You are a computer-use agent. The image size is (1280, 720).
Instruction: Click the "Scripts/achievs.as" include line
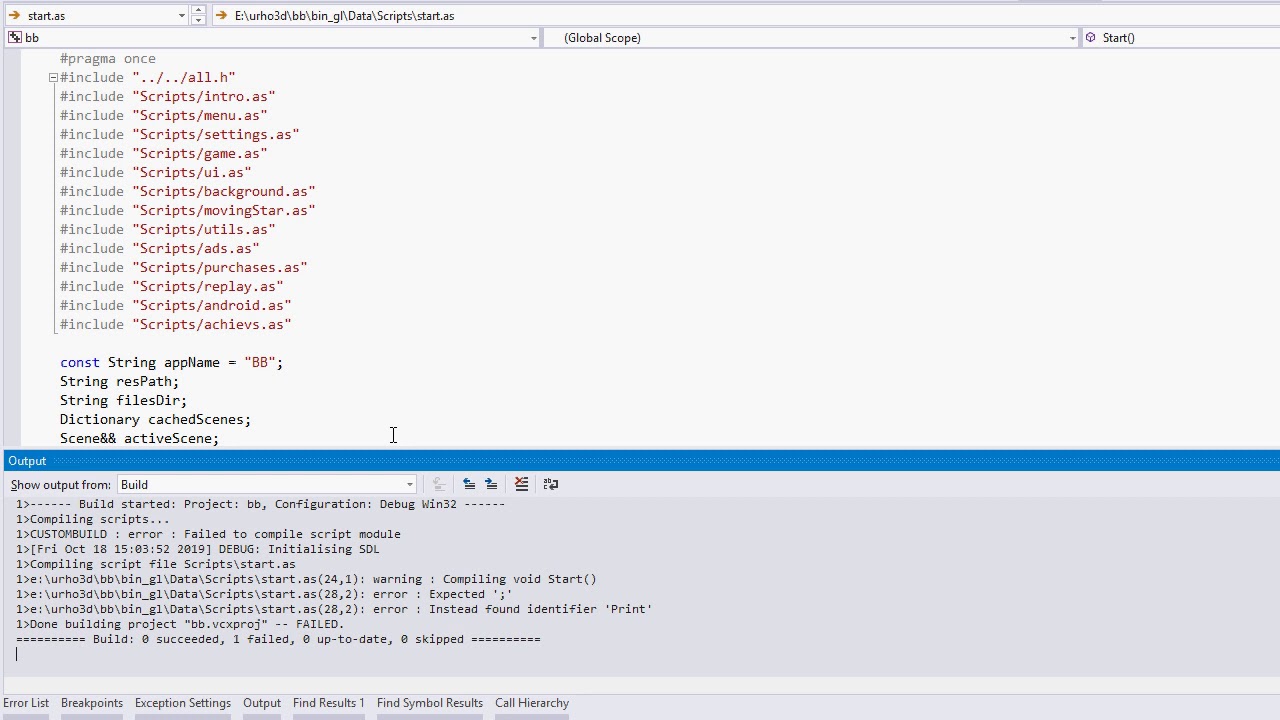coord(176,325)
